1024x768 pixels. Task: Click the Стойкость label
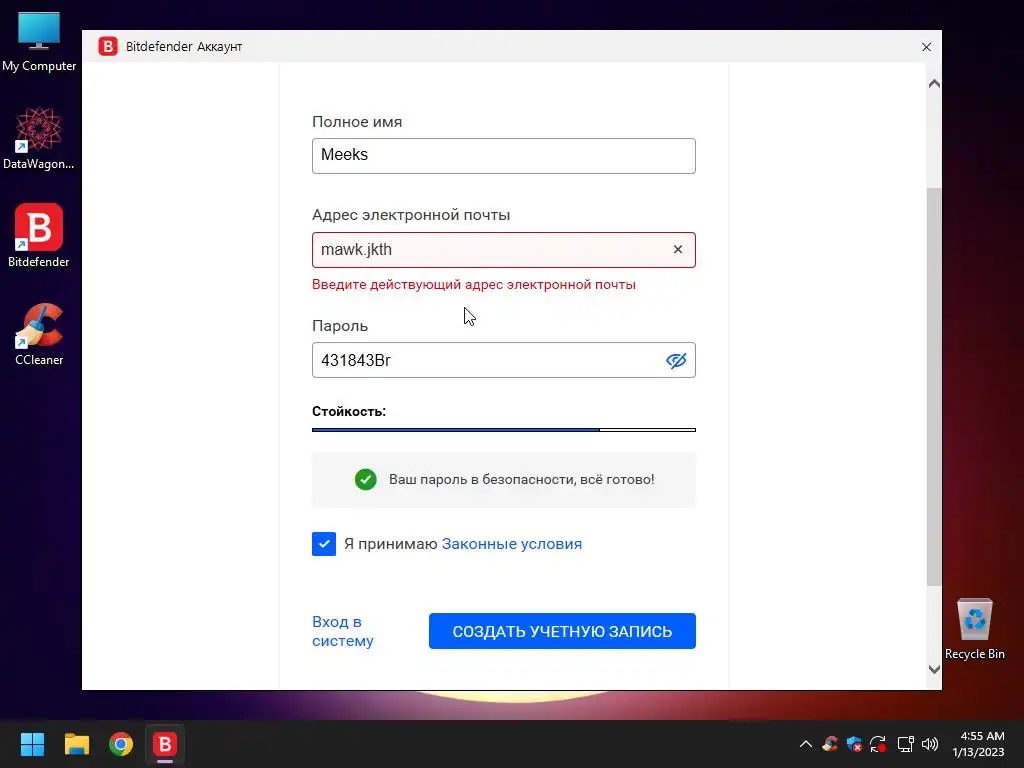(349, 411)
